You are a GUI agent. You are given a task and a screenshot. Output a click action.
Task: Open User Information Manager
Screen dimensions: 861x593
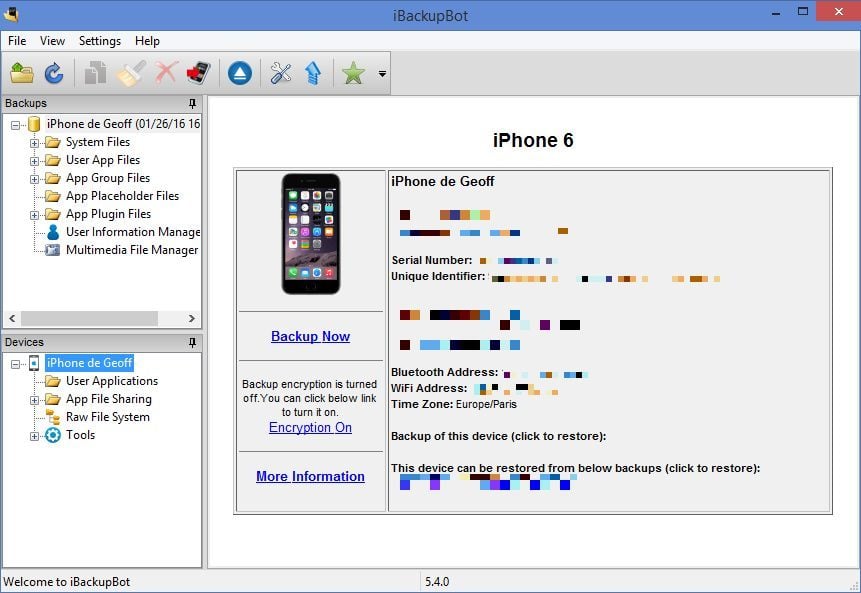click(x=133, y=232)
